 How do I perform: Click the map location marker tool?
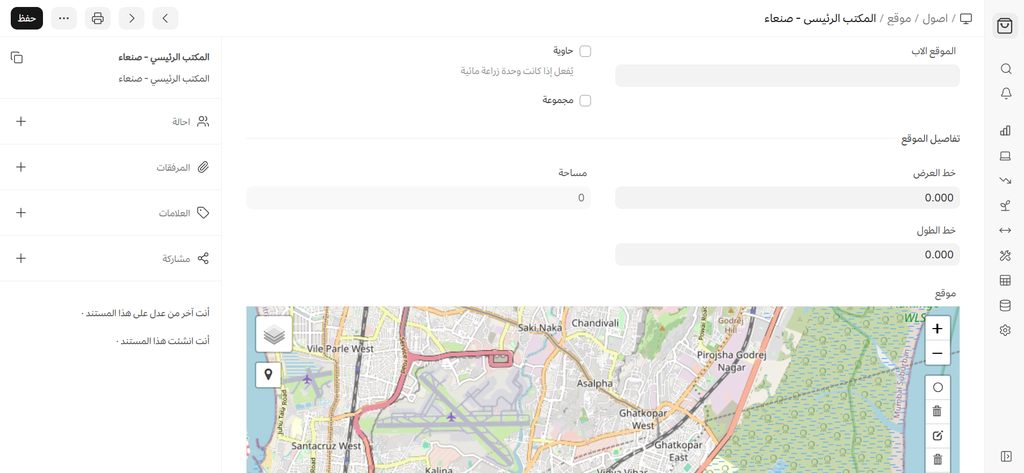(x=268, y=375)
